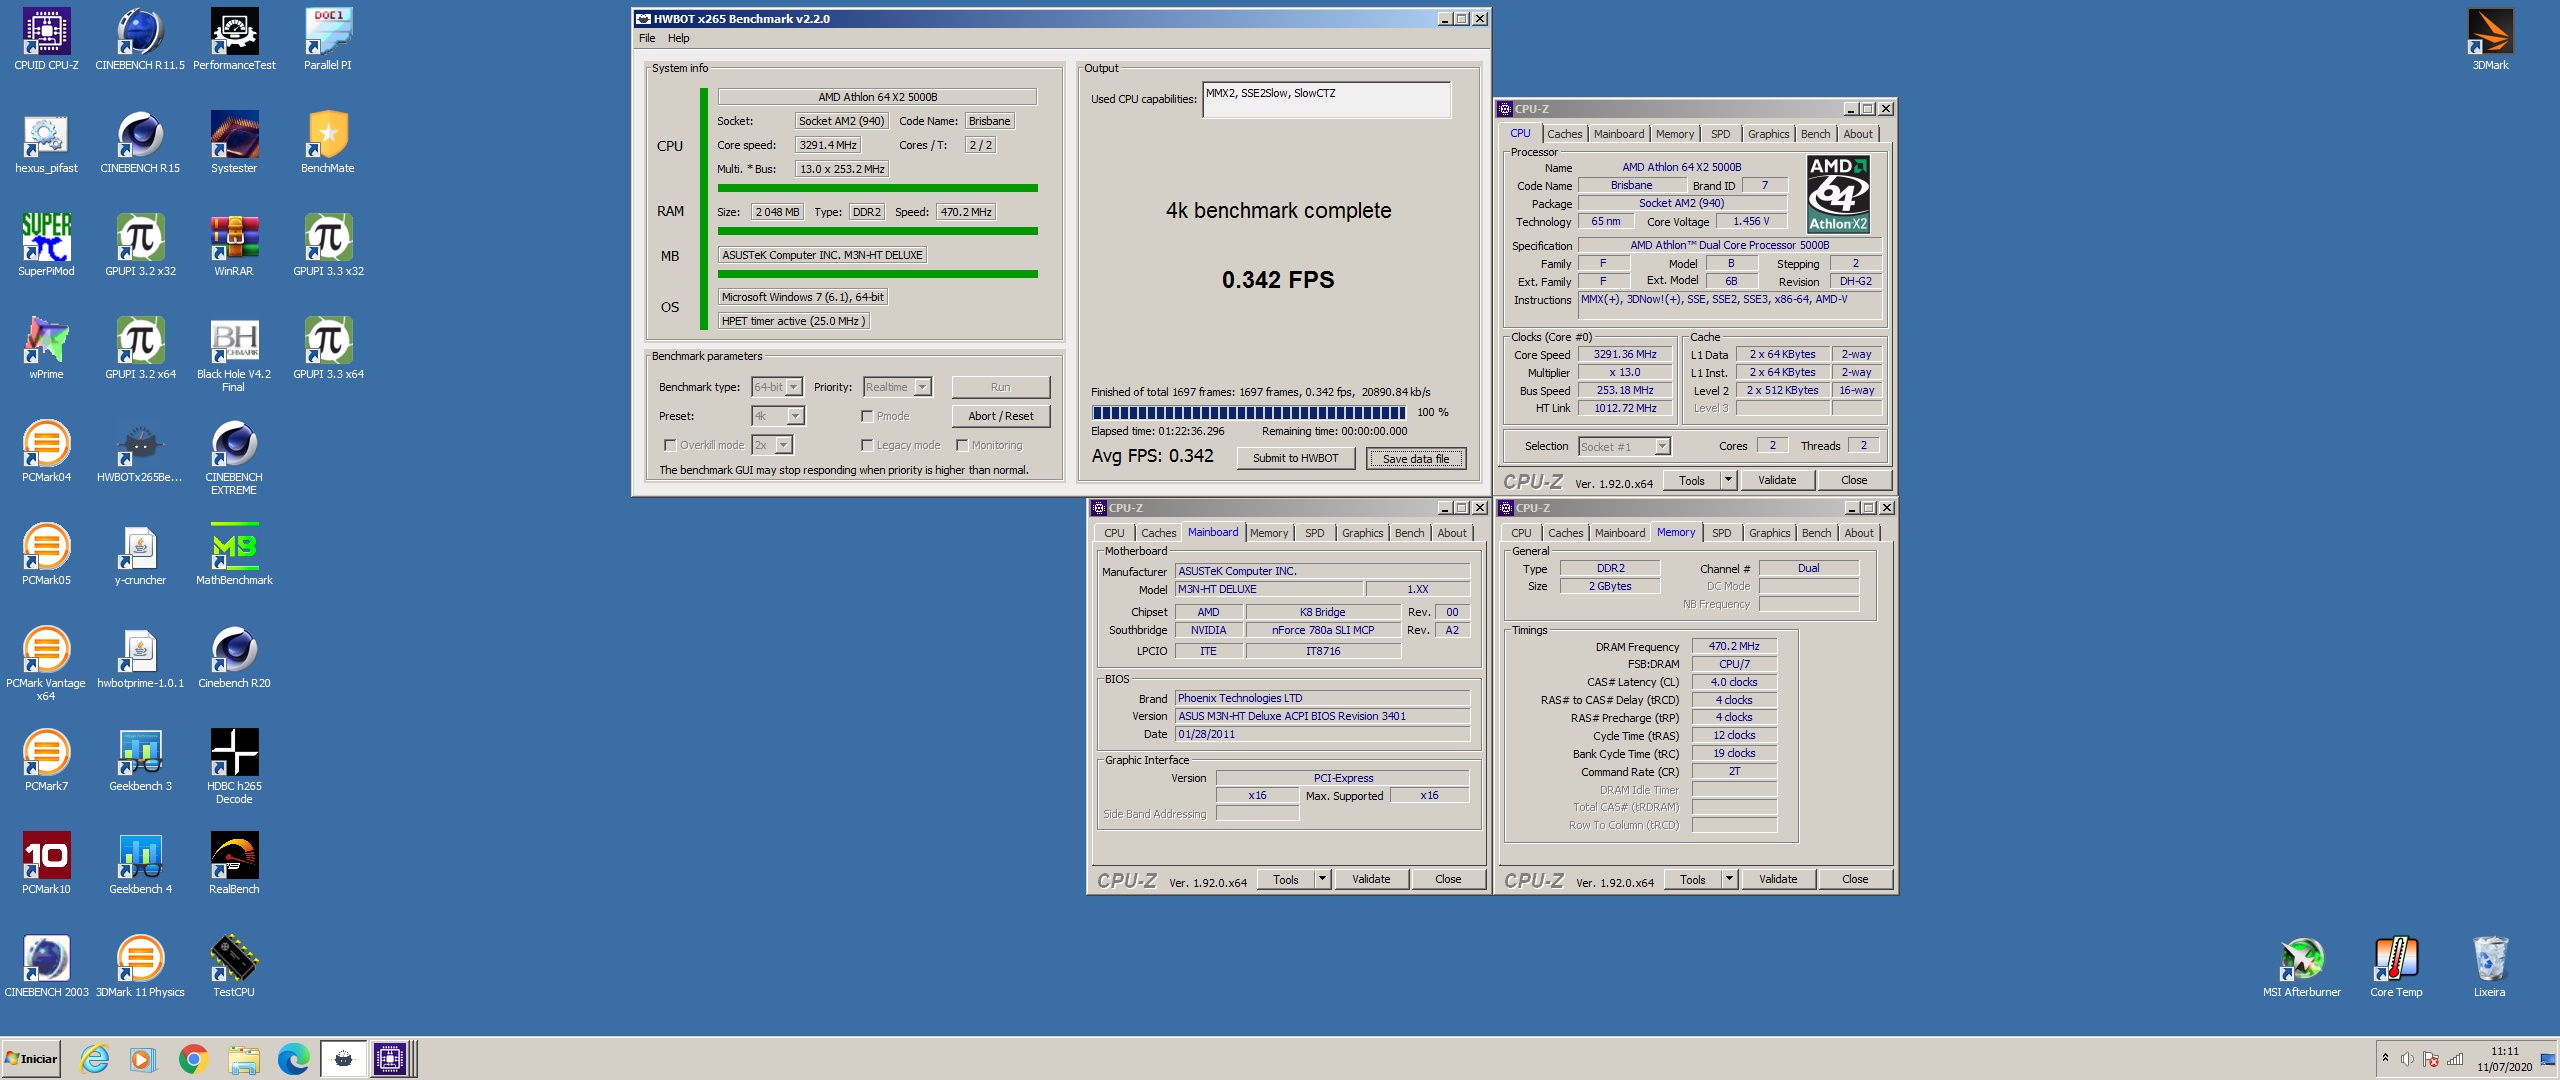Launch MathBenchmark desktop icon
2560x1080 pixels.
(x=234, y=554)
